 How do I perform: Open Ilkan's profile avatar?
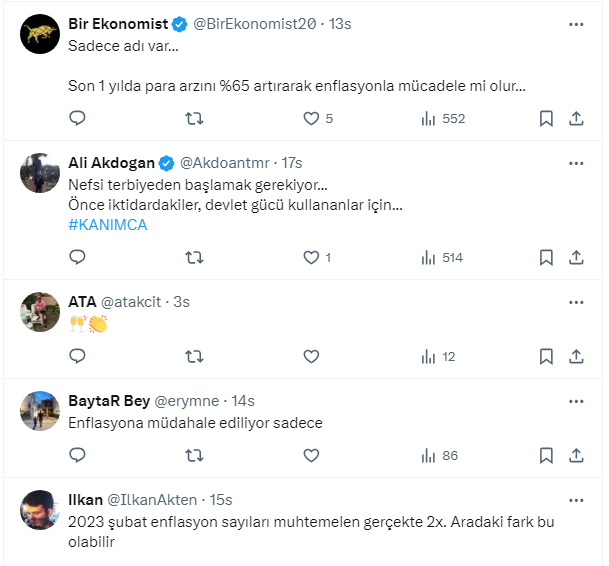(40, 512)
